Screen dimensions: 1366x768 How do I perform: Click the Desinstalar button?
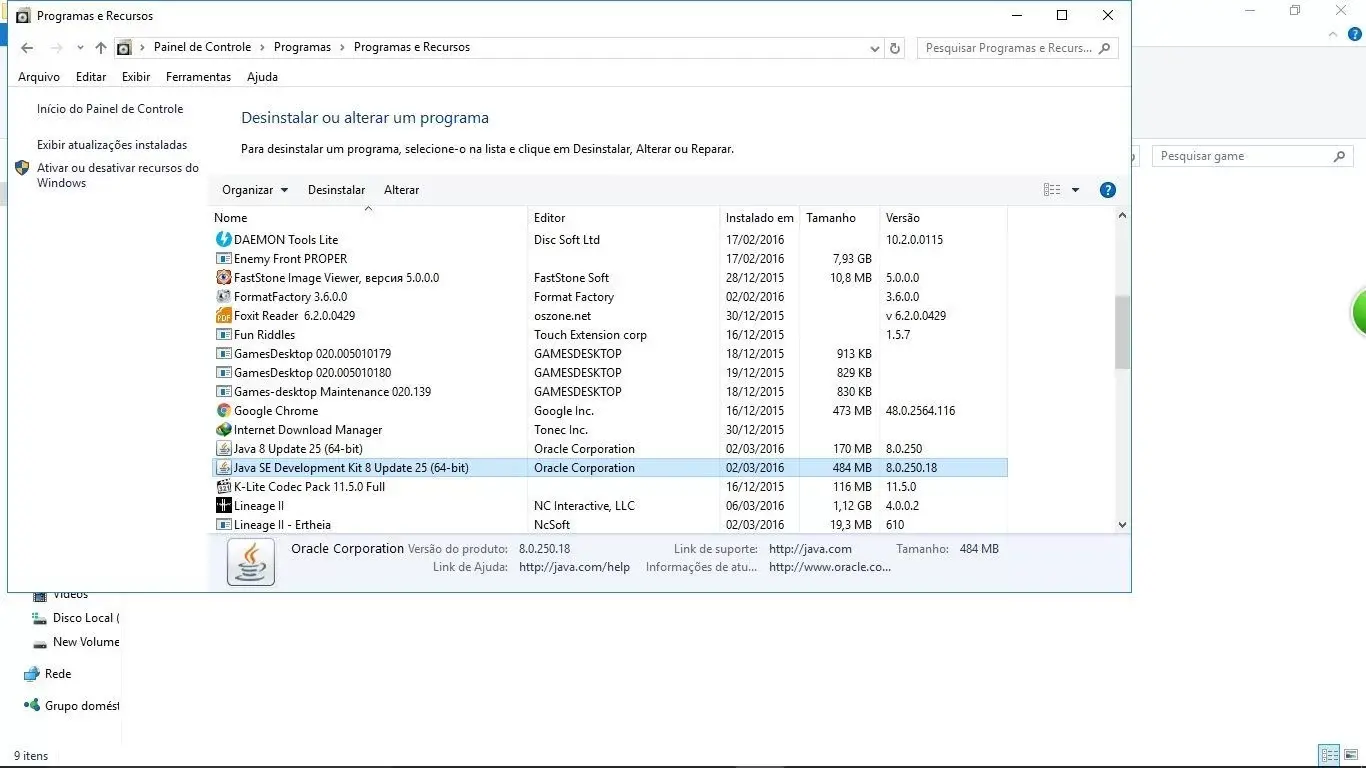(x=336, y=190)
